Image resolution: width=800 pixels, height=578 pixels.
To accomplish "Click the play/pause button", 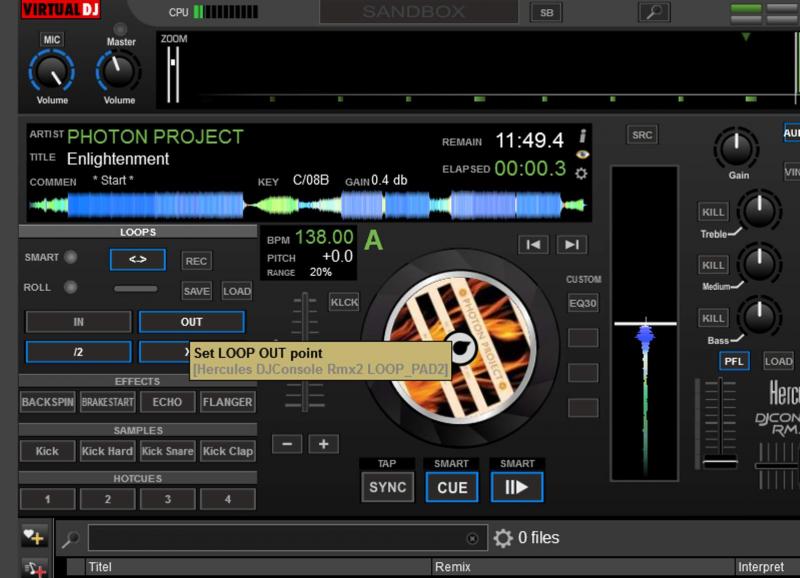I will tap(516, 487).
